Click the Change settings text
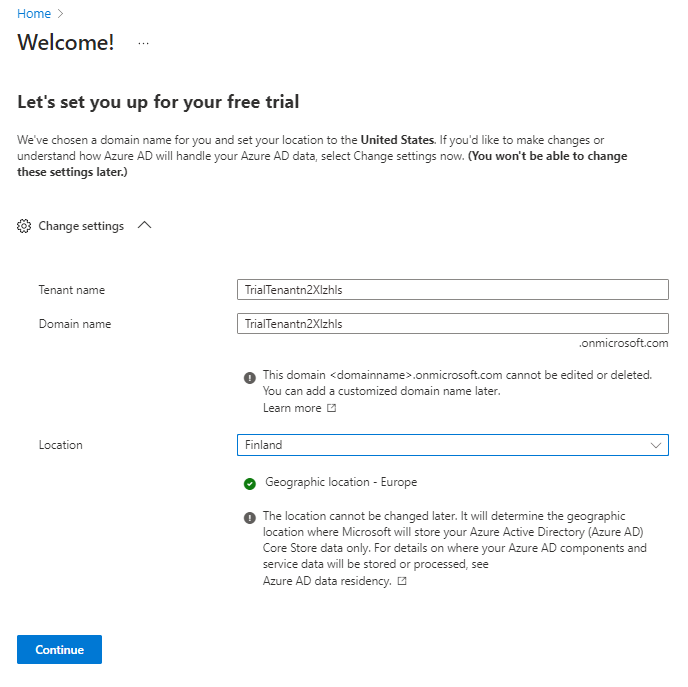Image resolution: width=688 pixels, height=687 pixels. click(81, 226)
